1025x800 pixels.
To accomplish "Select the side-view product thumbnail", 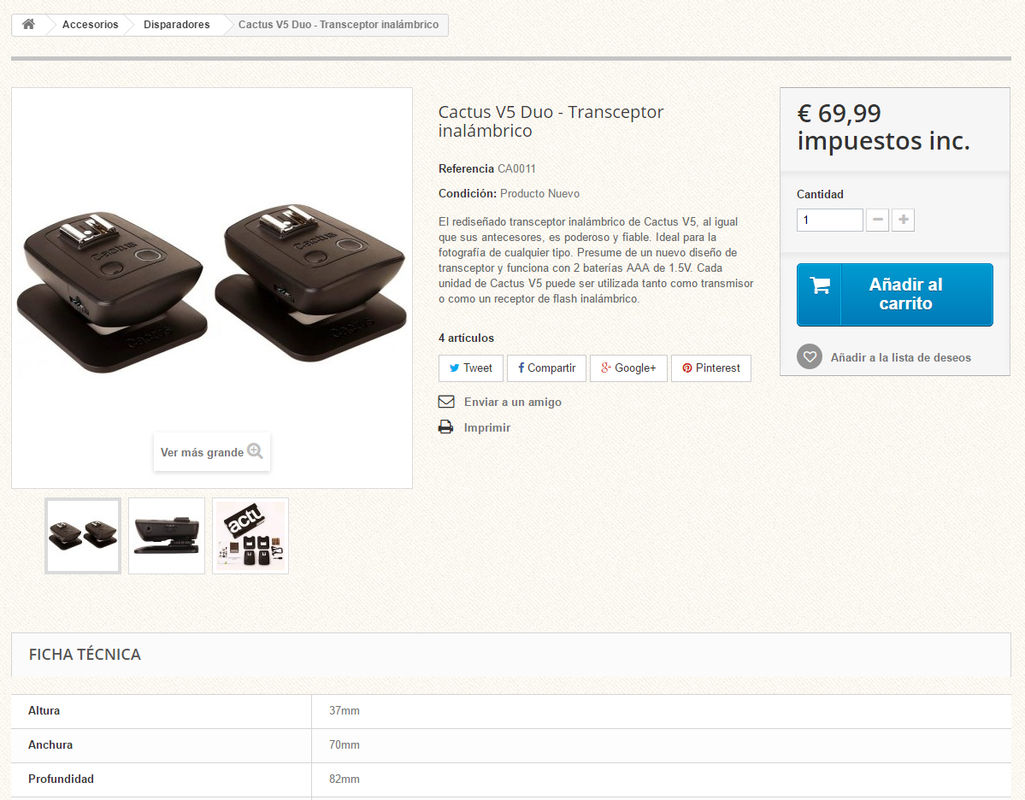I will click(x=167, y=536).
